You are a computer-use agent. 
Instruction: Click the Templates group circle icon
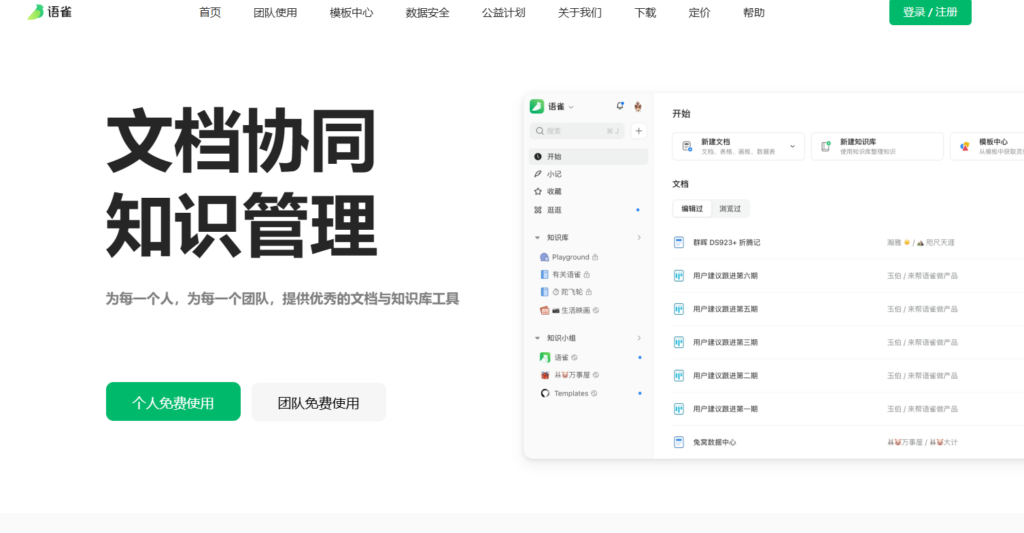tap(545, 393)
